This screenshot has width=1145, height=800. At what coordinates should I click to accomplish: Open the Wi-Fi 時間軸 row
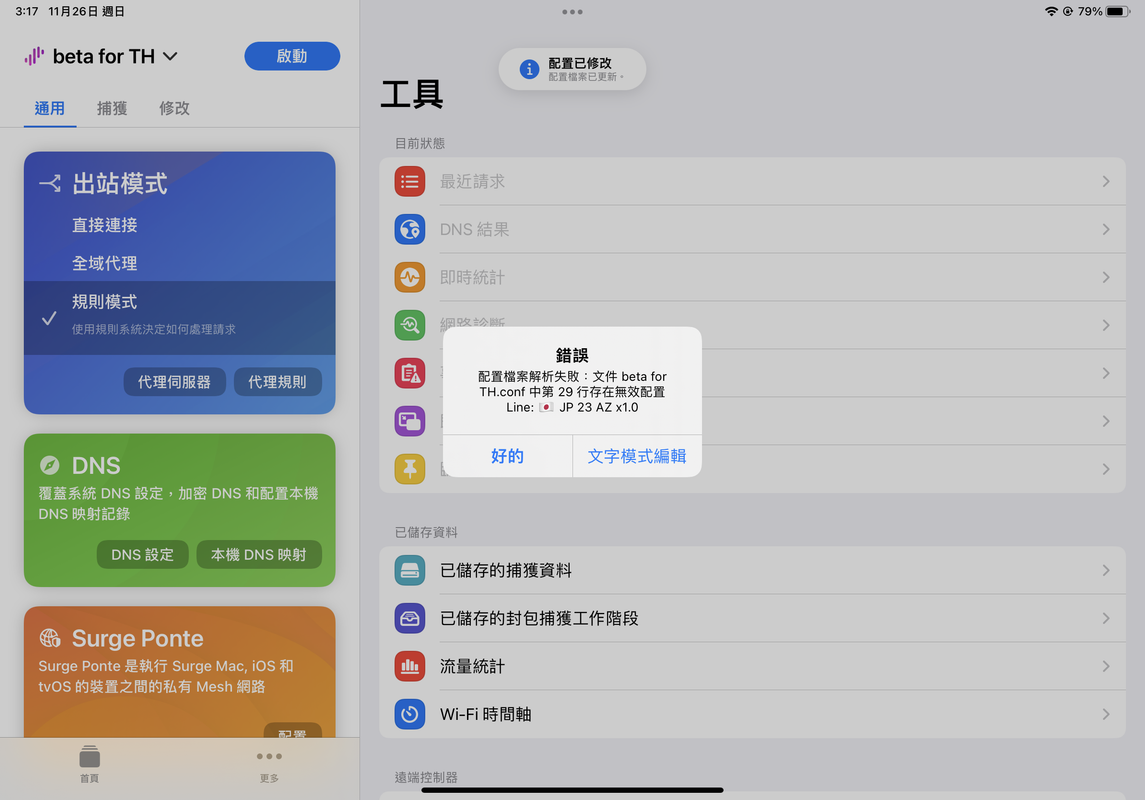(752, 714)
